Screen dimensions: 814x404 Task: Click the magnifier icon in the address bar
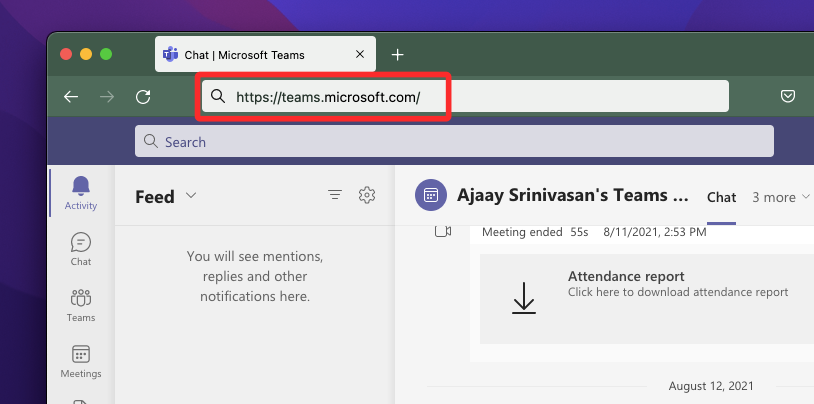click(218, 96)
